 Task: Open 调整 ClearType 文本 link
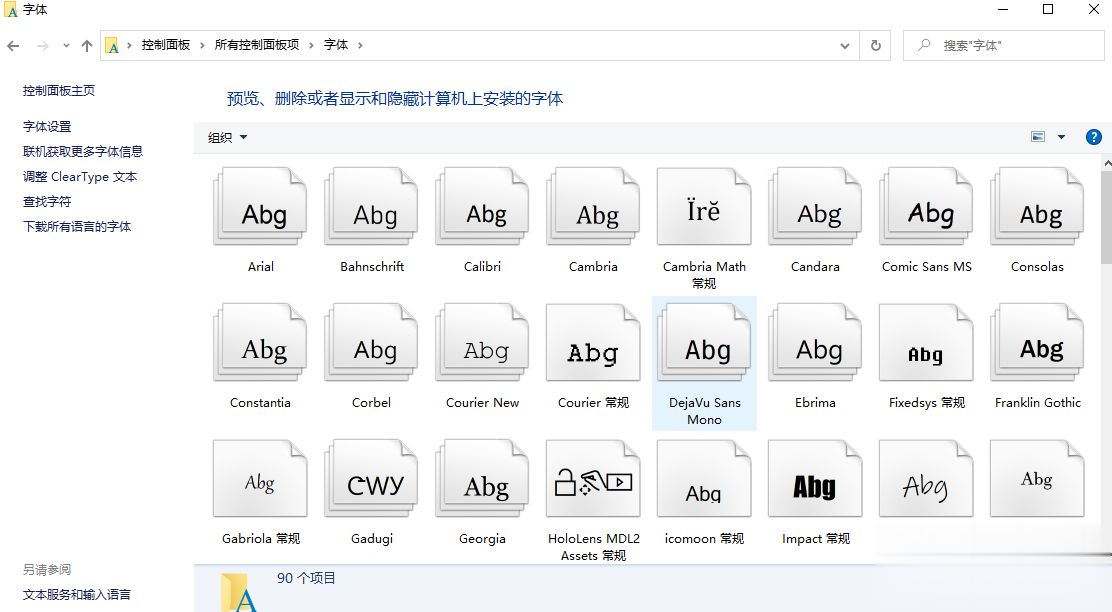tap(79, 177)
